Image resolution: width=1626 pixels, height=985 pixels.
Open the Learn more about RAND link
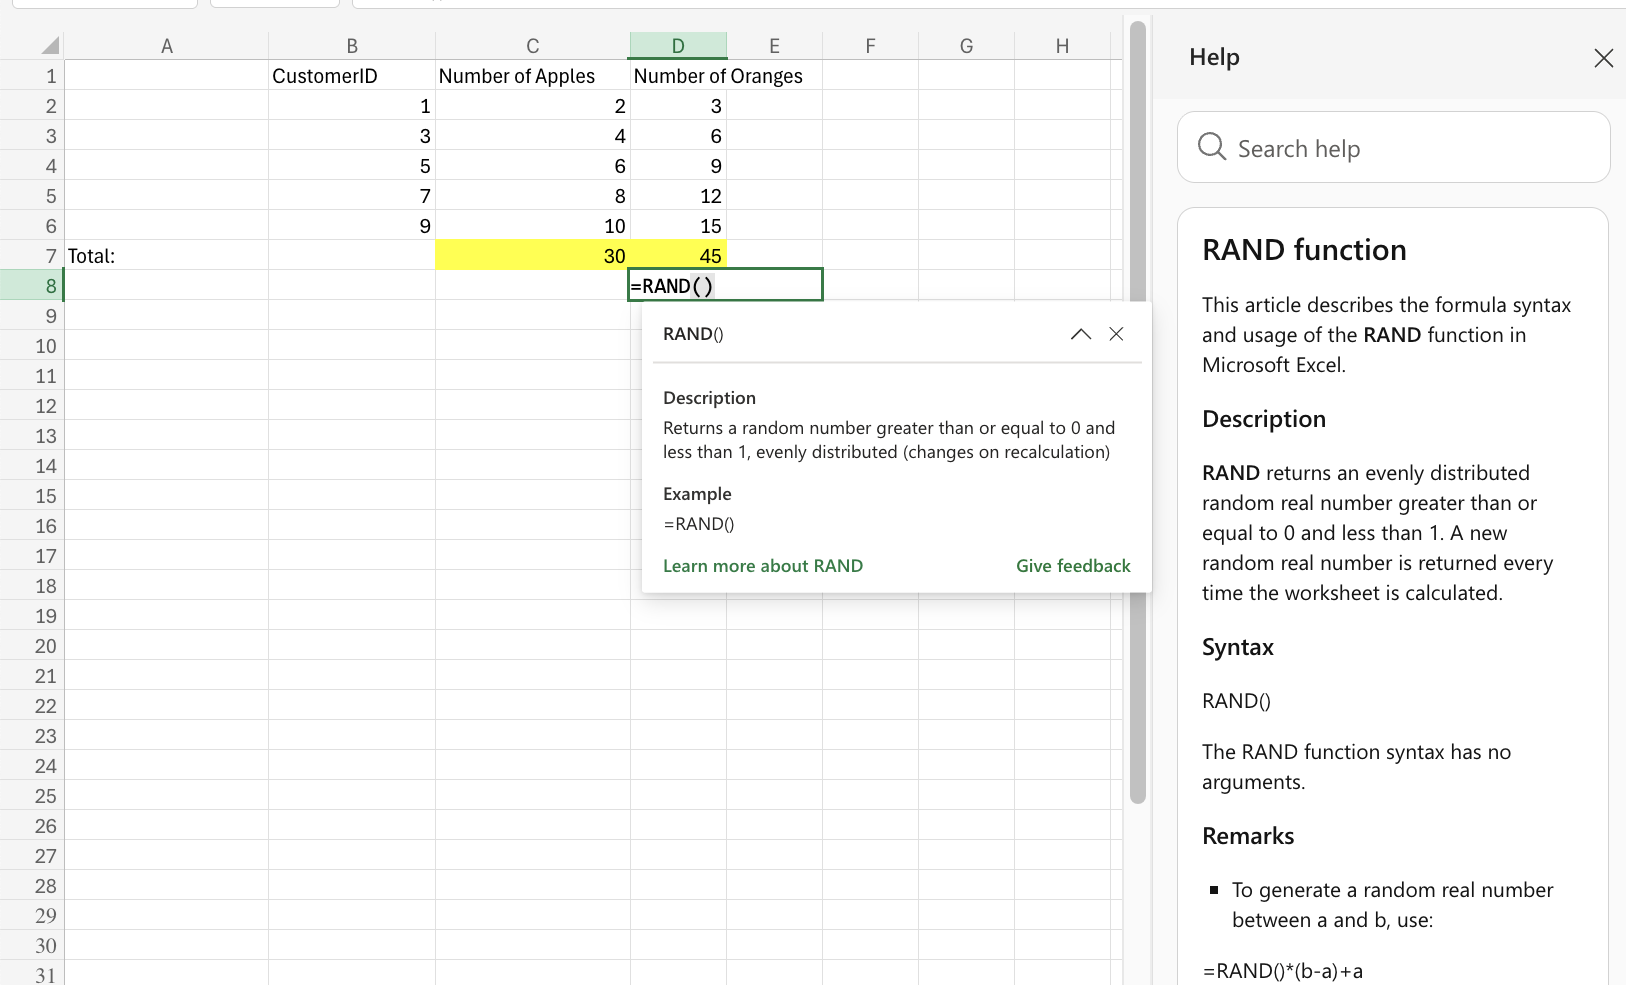point(762,565)
